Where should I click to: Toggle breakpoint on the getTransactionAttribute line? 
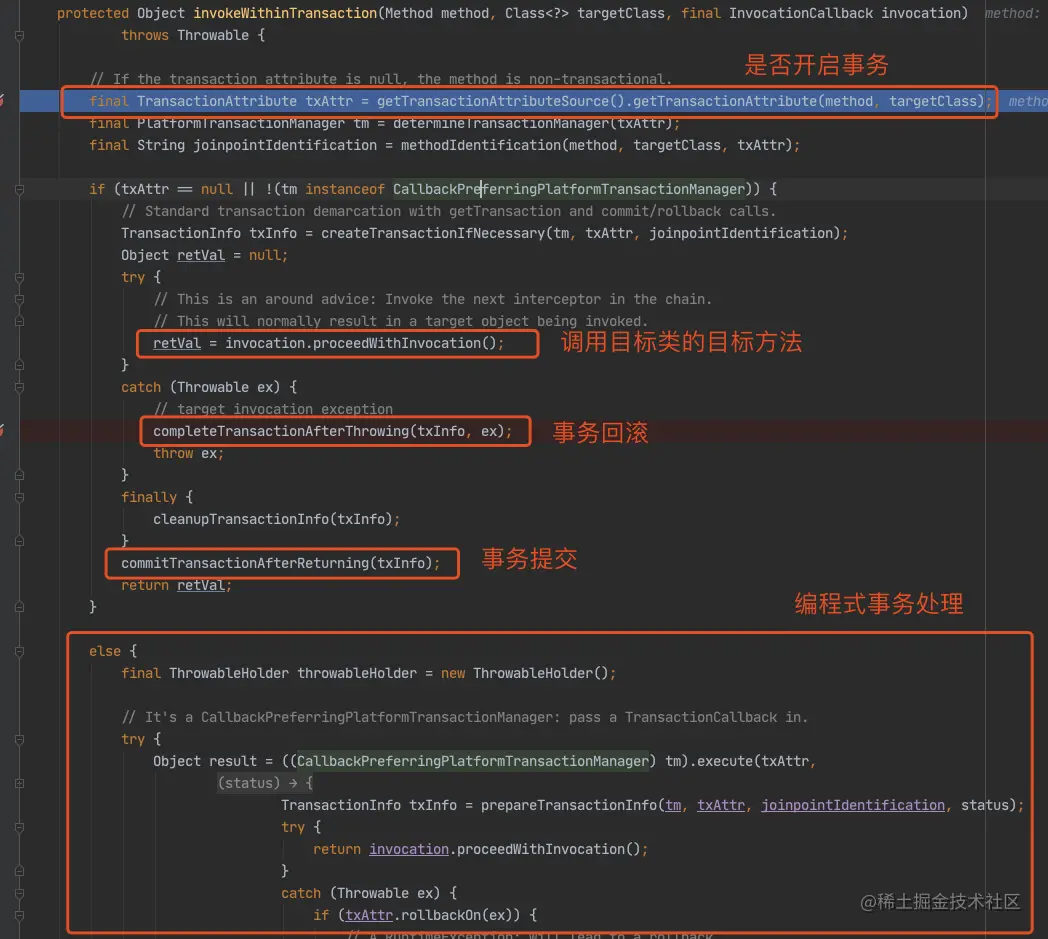pos(2,101)
